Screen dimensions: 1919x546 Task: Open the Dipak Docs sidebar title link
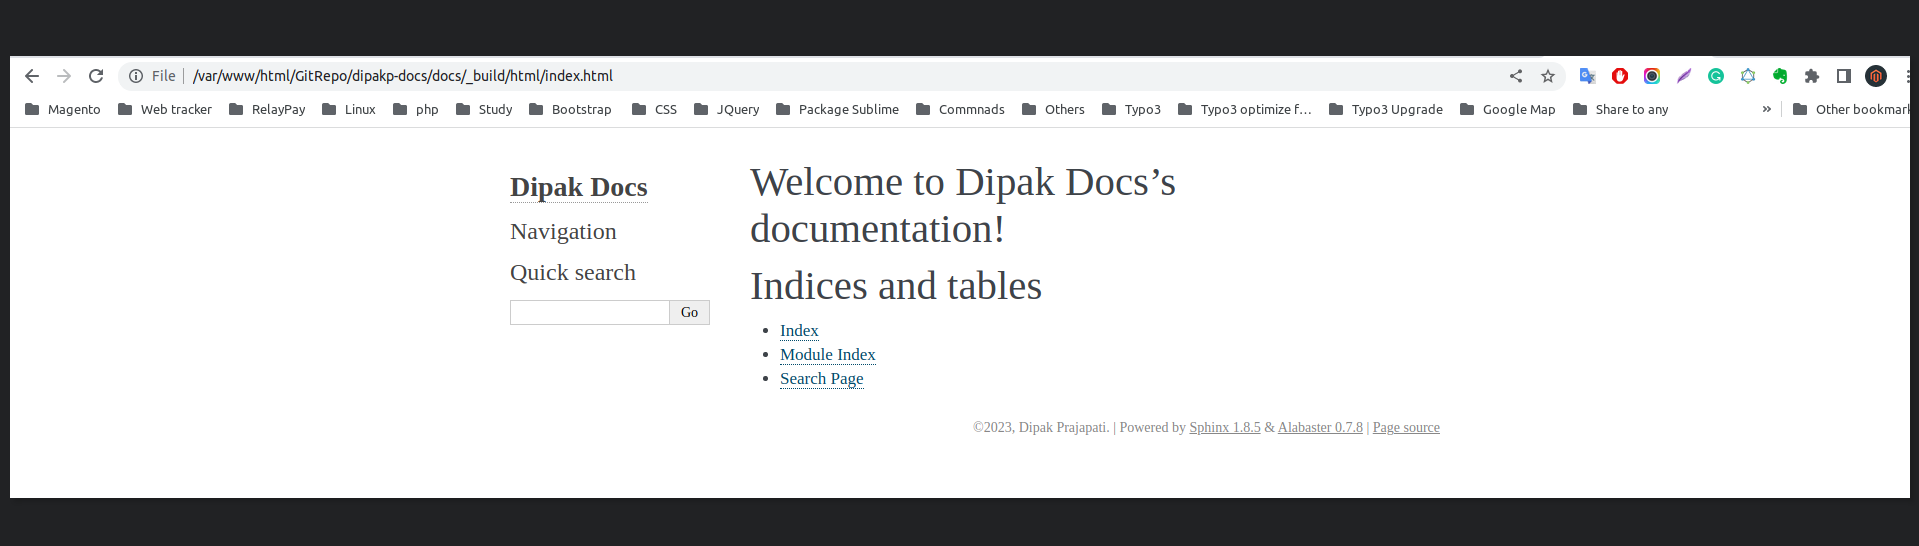click(x=579, y=187)
